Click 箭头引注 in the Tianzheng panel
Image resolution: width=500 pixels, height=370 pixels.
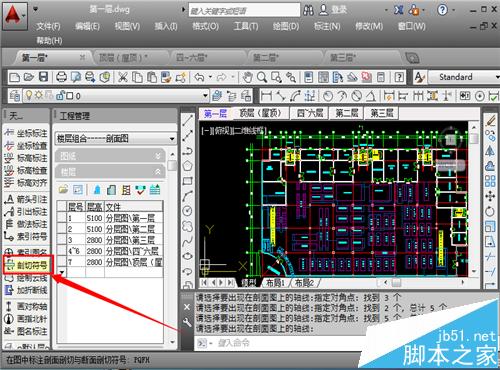pos(26,199)
